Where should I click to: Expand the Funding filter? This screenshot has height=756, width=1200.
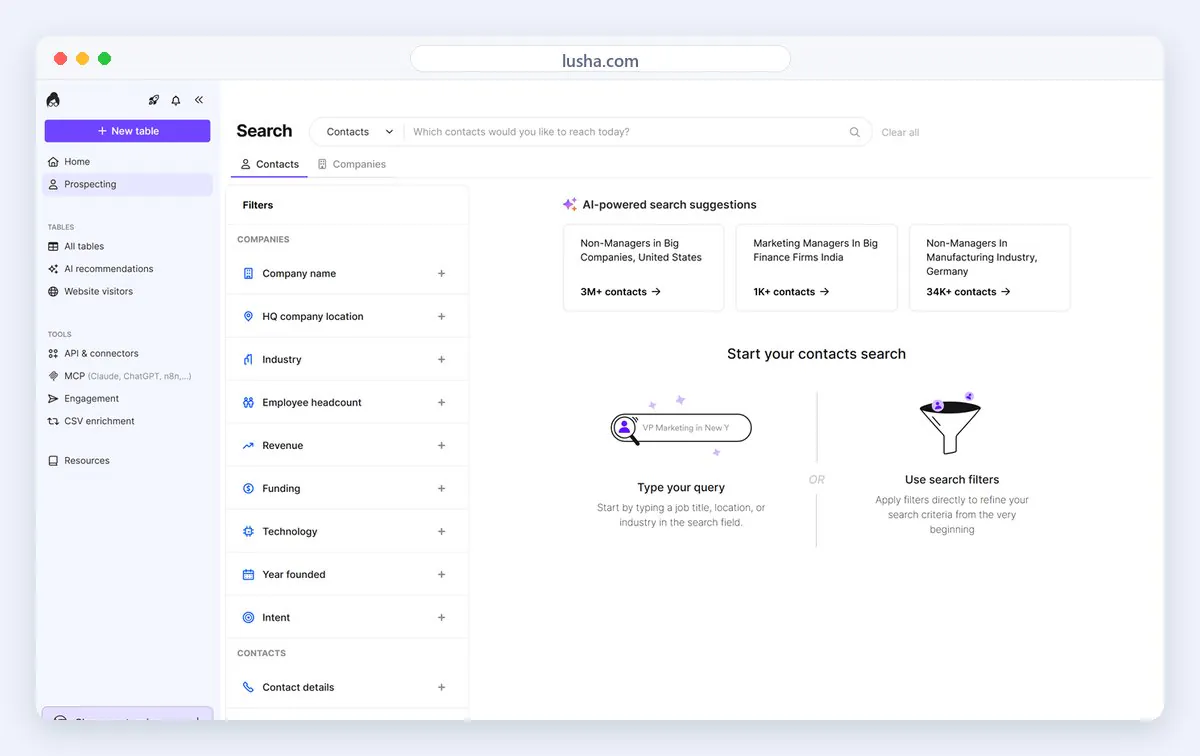point(441,488)
